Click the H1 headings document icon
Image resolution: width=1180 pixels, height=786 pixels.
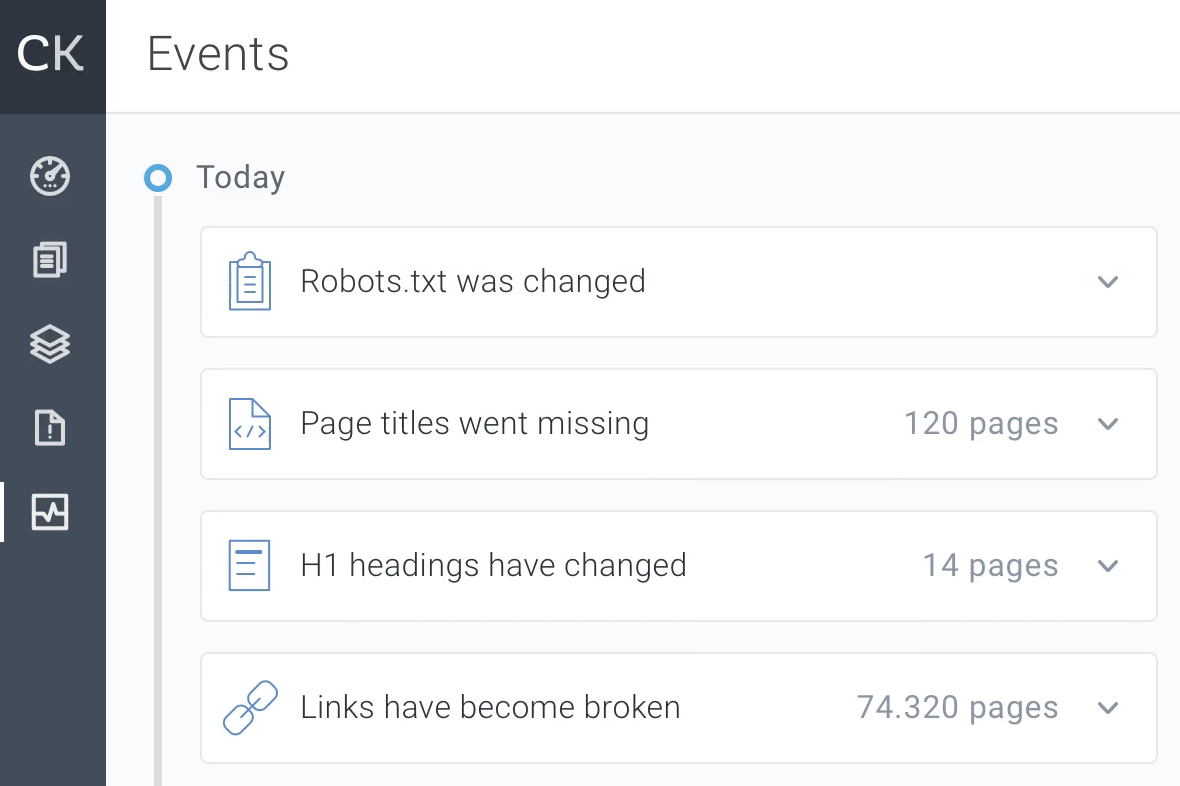click(249, 566)
